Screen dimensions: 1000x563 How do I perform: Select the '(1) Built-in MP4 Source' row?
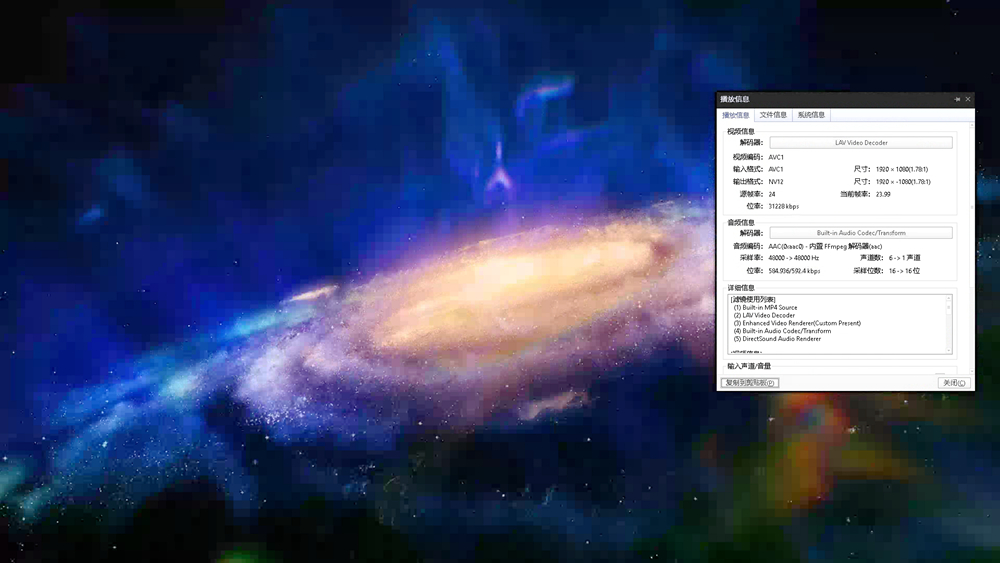765,307
